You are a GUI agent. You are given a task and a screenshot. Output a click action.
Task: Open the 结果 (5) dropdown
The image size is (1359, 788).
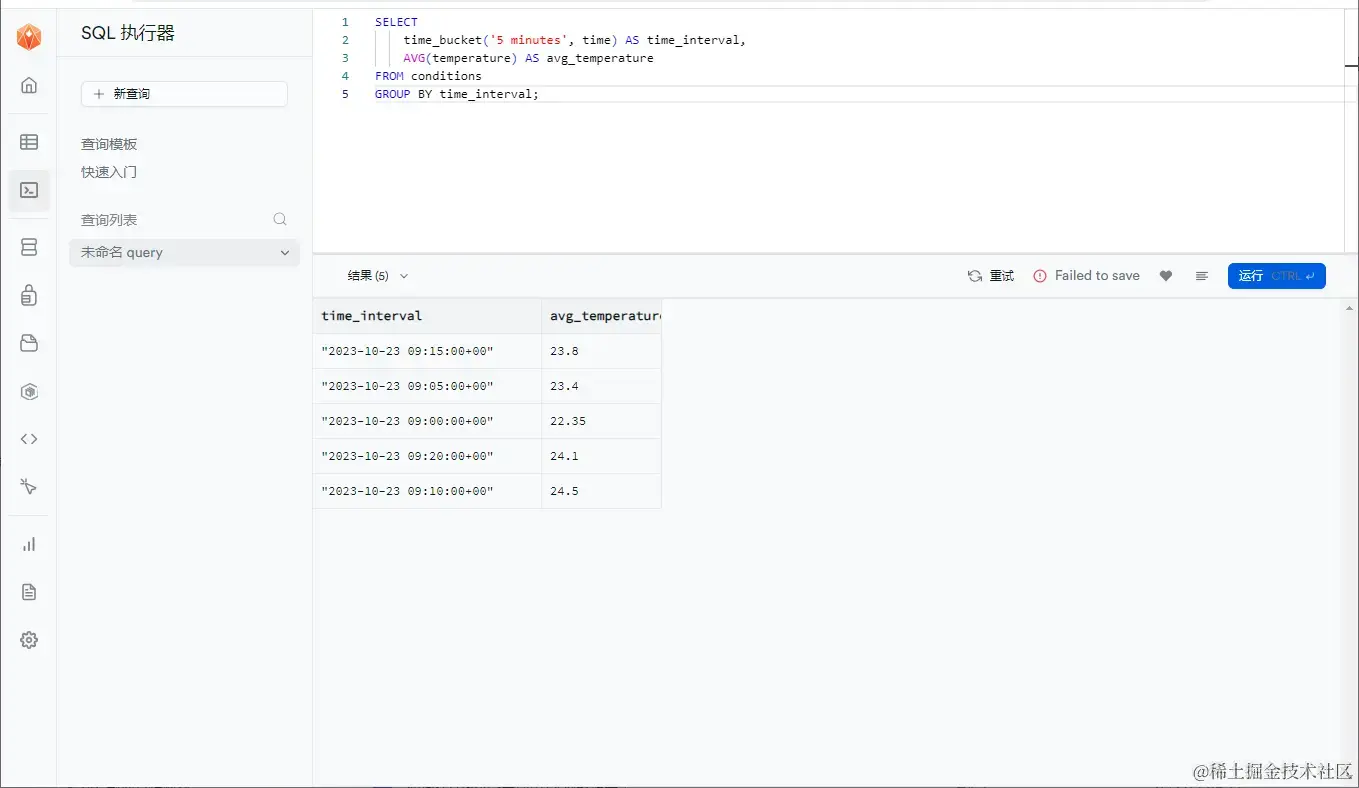coord(377,276)
